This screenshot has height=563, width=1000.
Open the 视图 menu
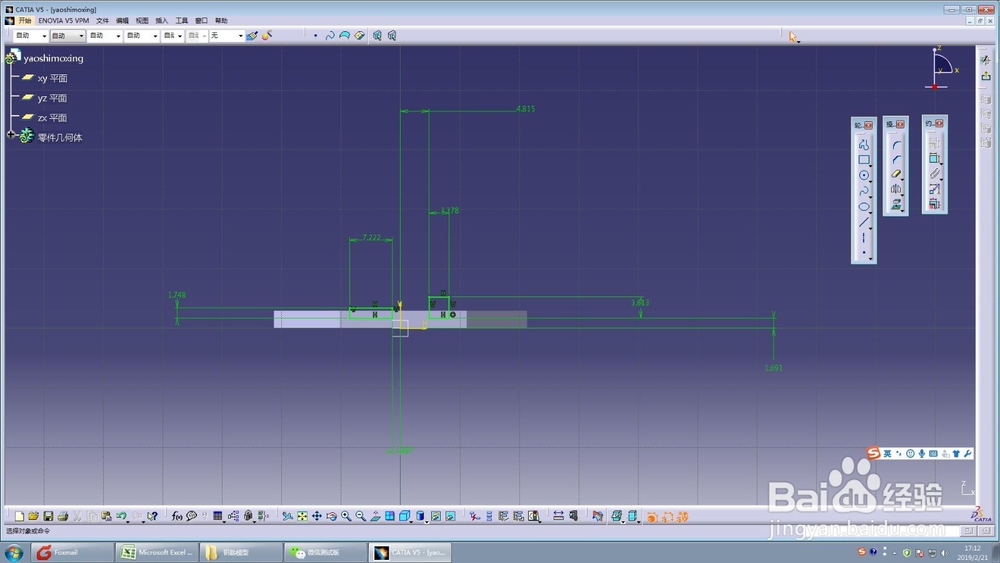(142, 20)
